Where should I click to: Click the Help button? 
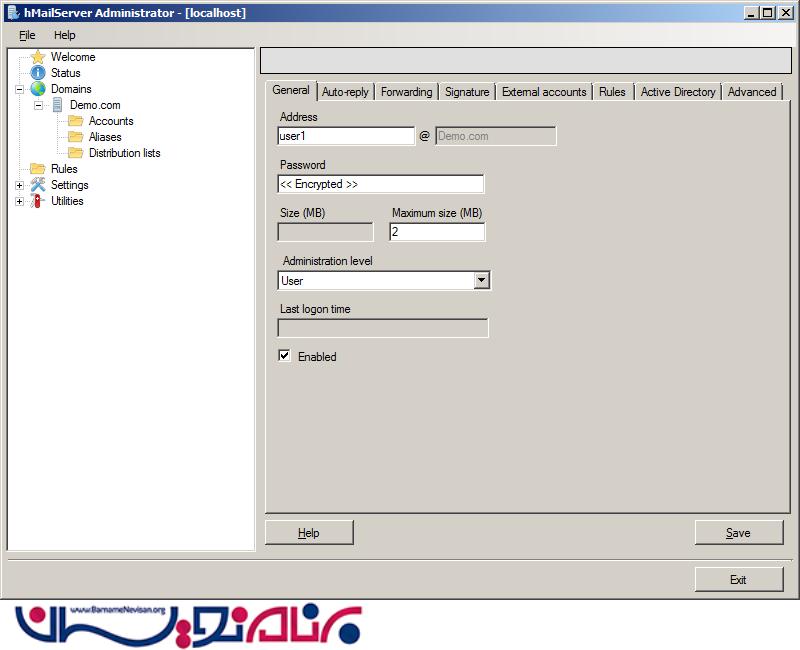click(309, 533)
